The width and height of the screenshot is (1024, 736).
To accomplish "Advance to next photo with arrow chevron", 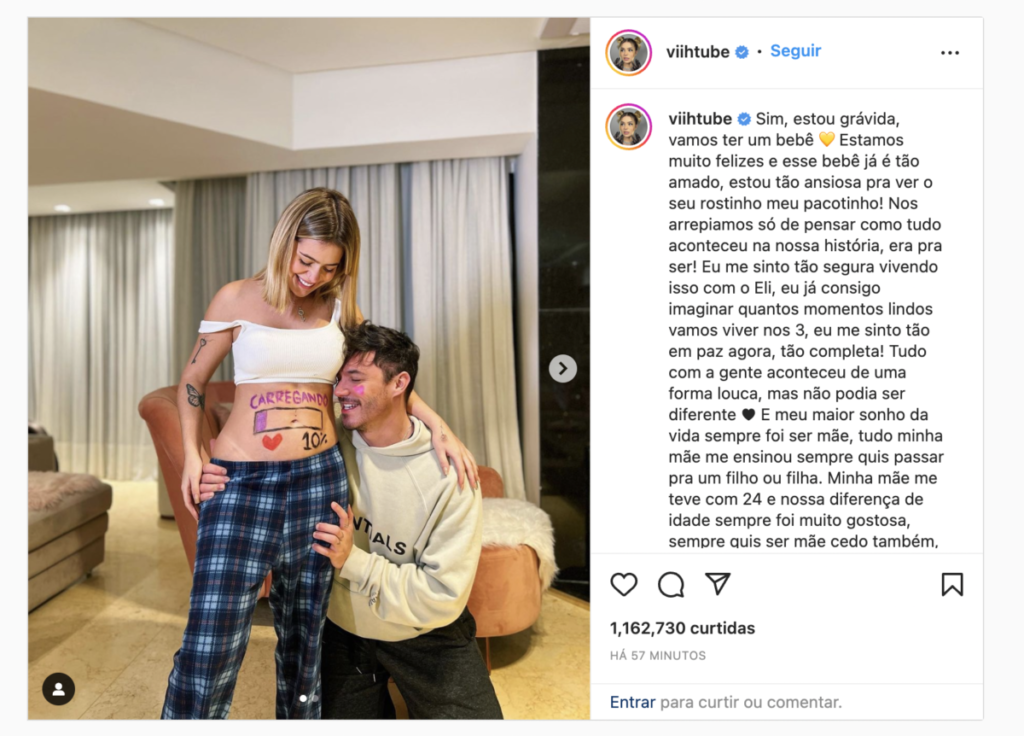I will tap(562, 368).
